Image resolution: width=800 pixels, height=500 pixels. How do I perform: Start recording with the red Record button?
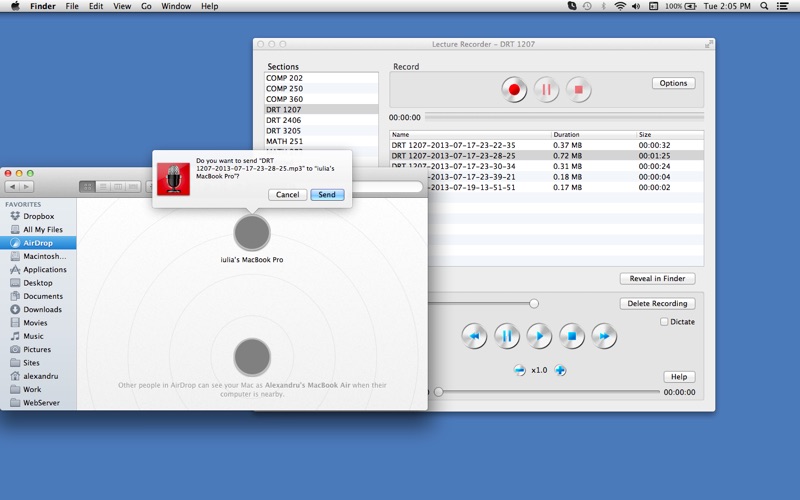pos(514,90)
